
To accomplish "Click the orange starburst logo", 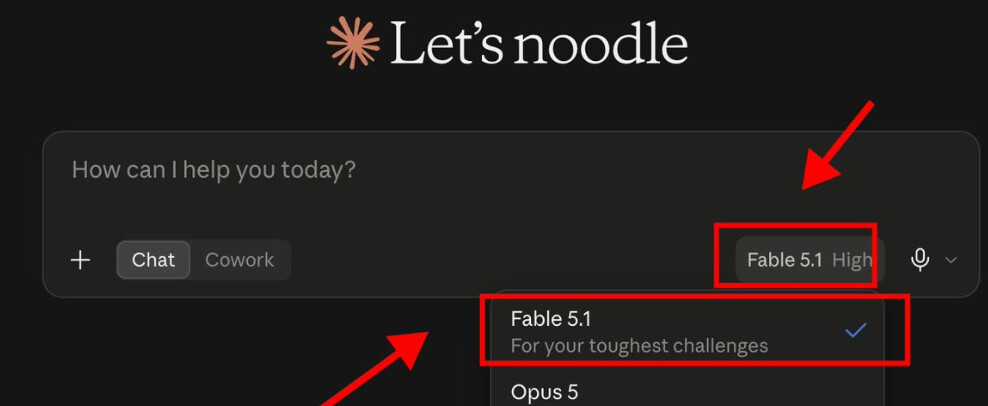I will click(353, 43).
